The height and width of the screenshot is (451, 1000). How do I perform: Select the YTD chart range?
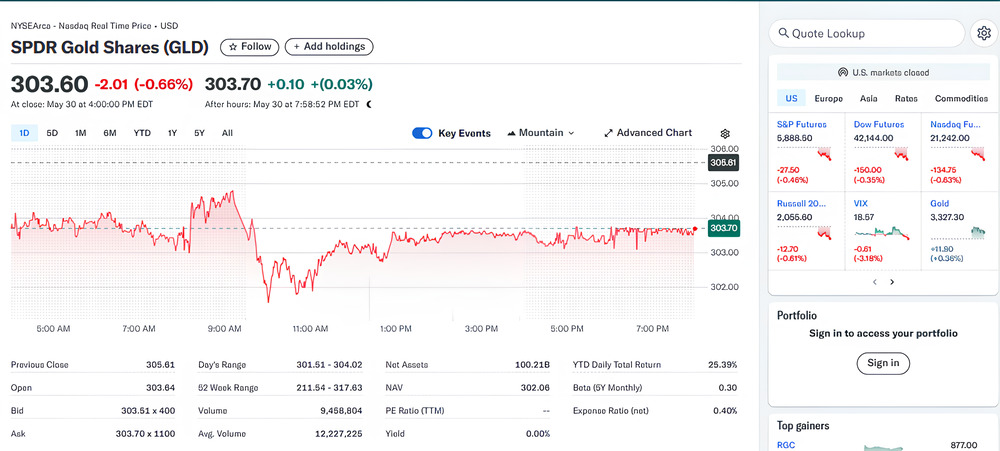(x=142, y=133)
